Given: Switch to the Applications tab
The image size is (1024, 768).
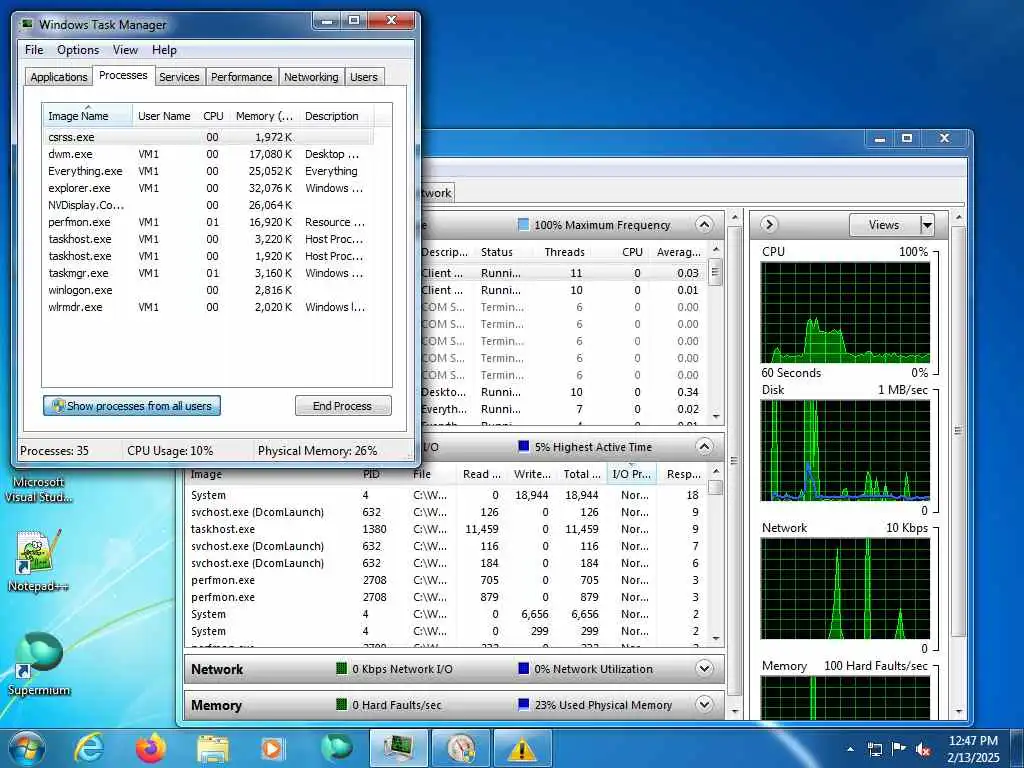Looking at the screenshot, I should tap(59, 76).
